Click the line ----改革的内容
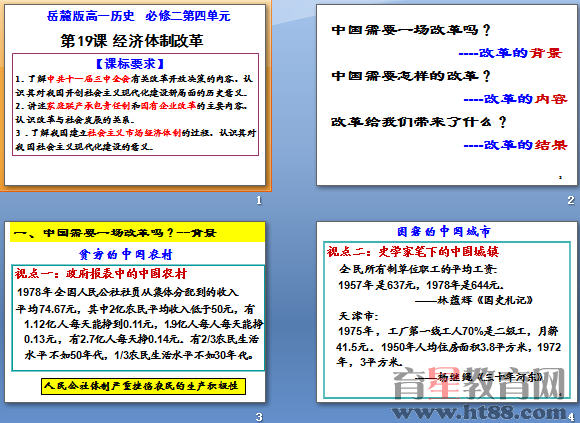Screen dimensions: 580x423 tap(515, 99)
